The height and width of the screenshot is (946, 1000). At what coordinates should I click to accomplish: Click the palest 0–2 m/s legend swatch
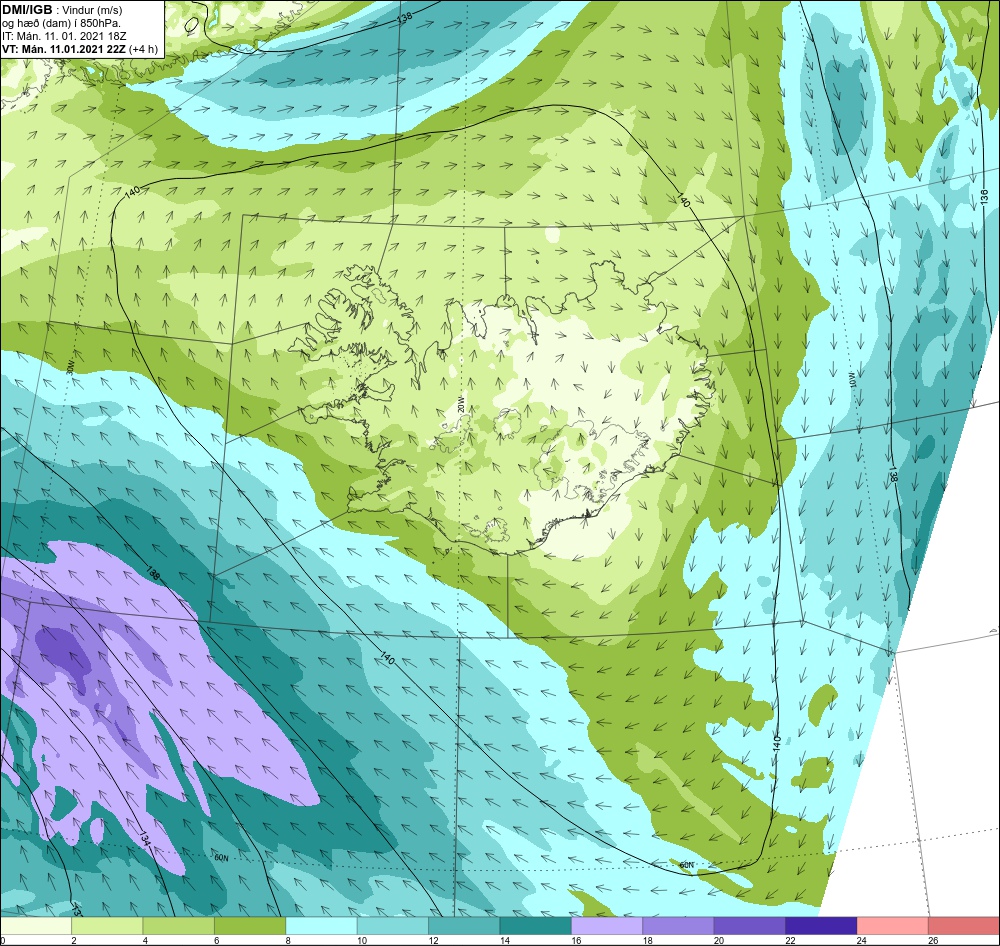tap(36, 926)
